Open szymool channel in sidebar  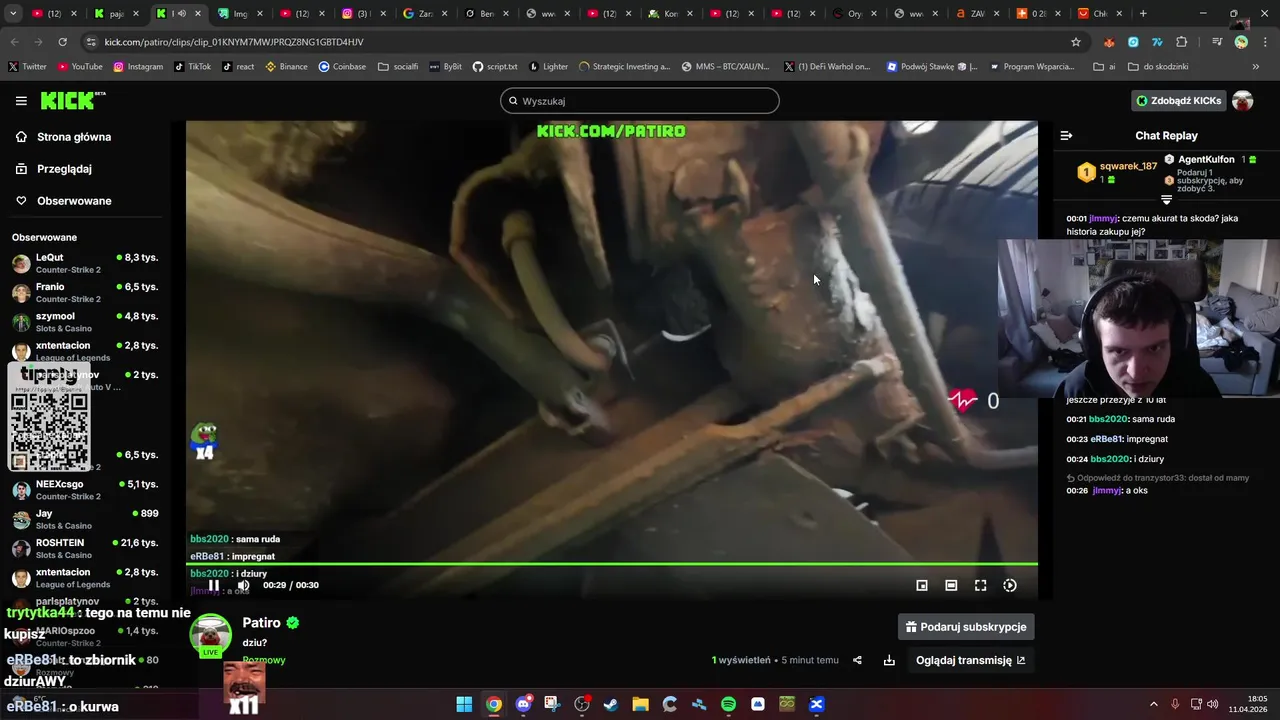pyautogui.click(x=85, y=321)
